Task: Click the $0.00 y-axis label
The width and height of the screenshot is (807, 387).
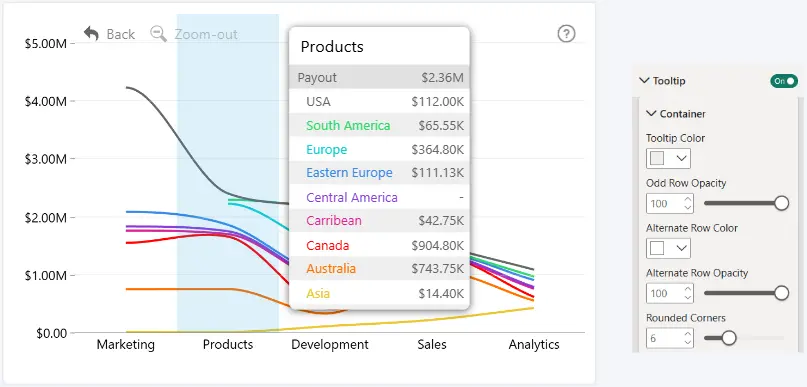Action: click(51, 333)
